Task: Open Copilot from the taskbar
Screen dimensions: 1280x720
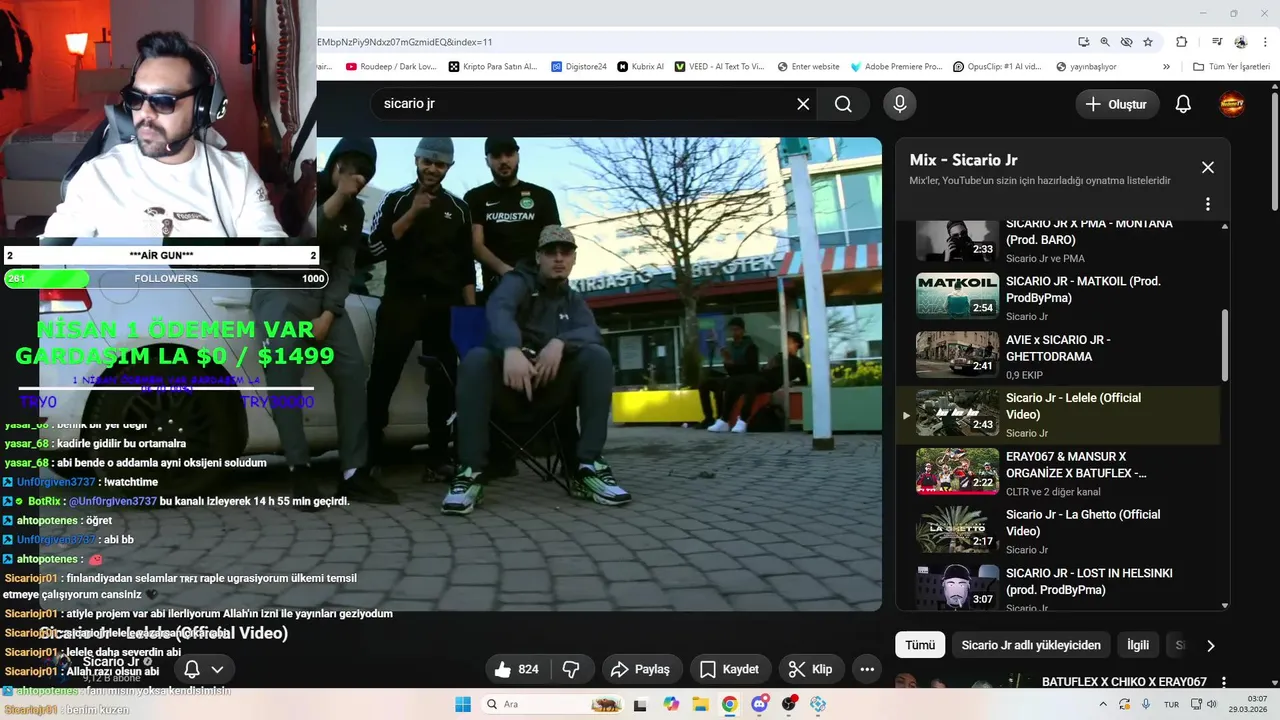Action: click(x=671, y=704)
